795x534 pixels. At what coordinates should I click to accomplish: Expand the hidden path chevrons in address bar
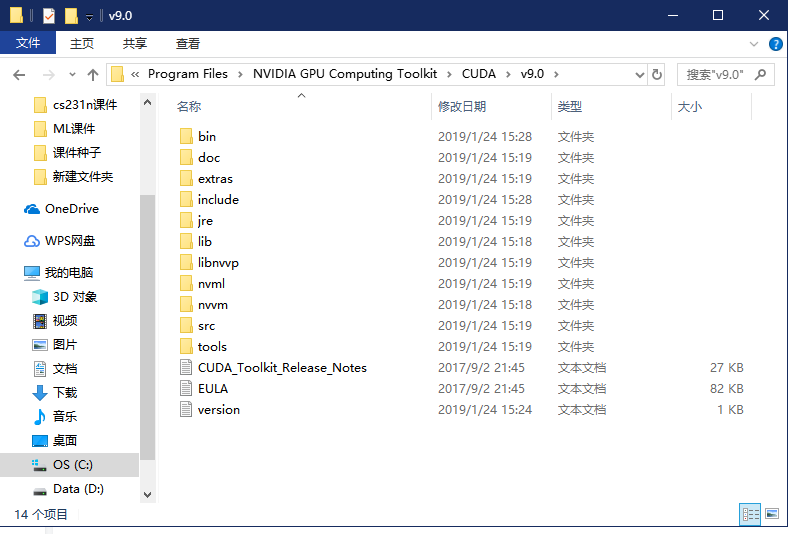tap(135, 75)
